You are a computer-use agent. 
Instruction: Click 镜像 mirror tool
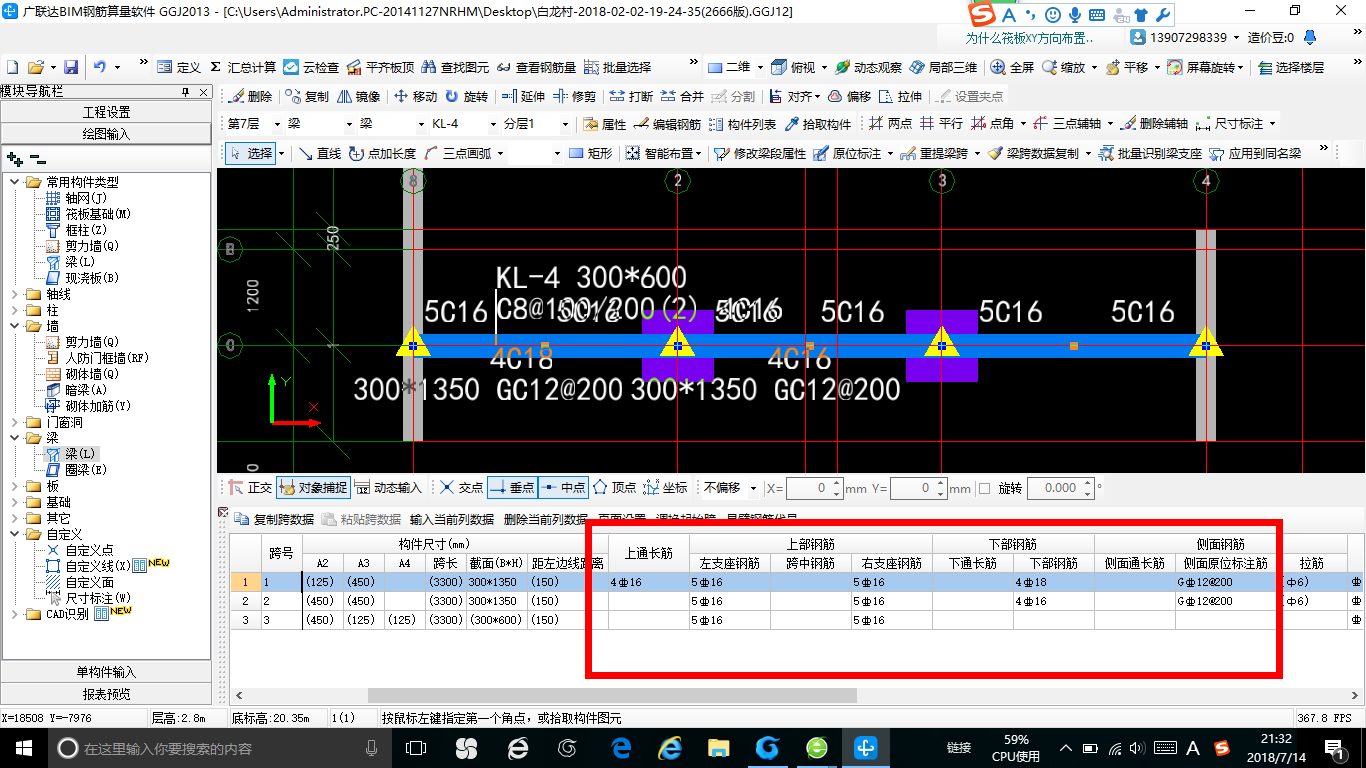[359, 96]
